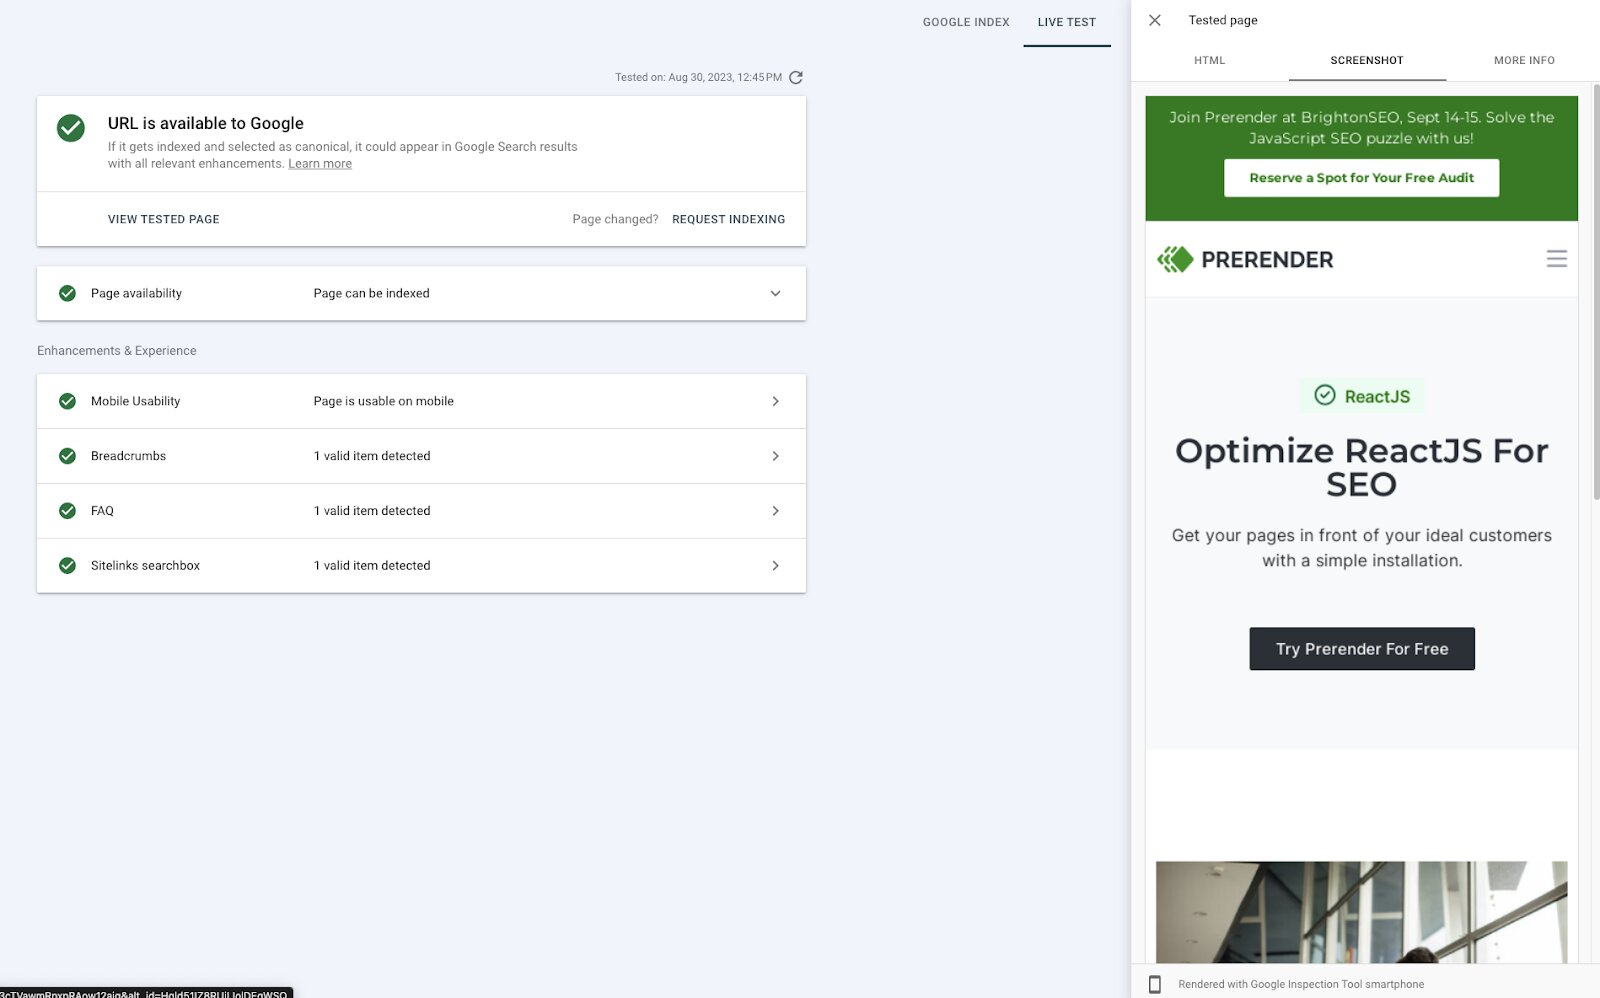Screen dimensions: 1600x998
Task: Open FAQ details arrow
Action: click(x=775, y=511)
